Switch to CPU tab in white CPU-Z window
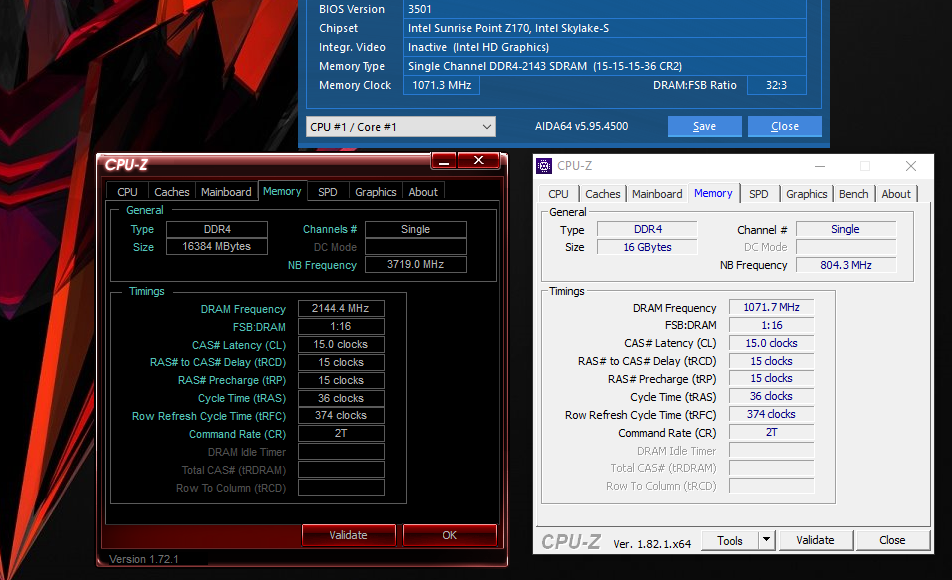Viewport: 952px width, 580px height. pos(559,194)
